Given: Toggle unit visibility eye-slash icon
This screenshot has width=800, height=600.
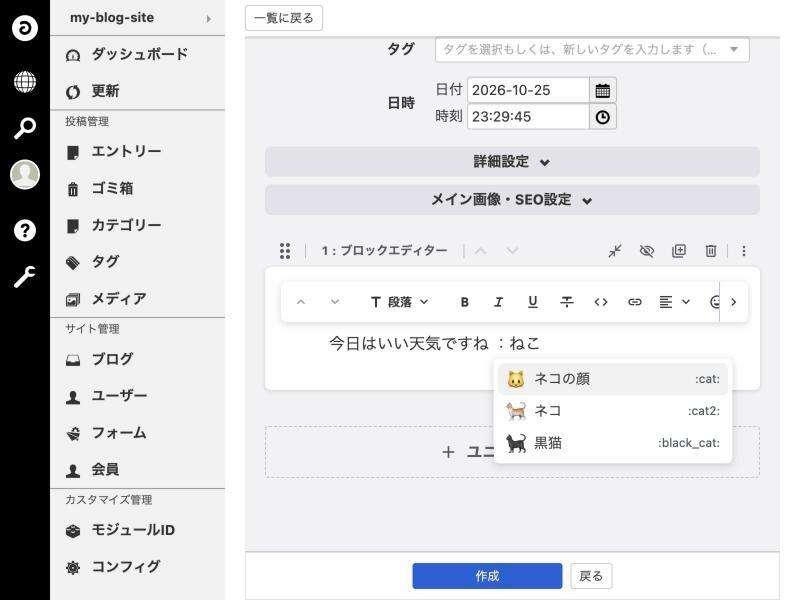Looking at the screenshot, I should tap(646, 251).
